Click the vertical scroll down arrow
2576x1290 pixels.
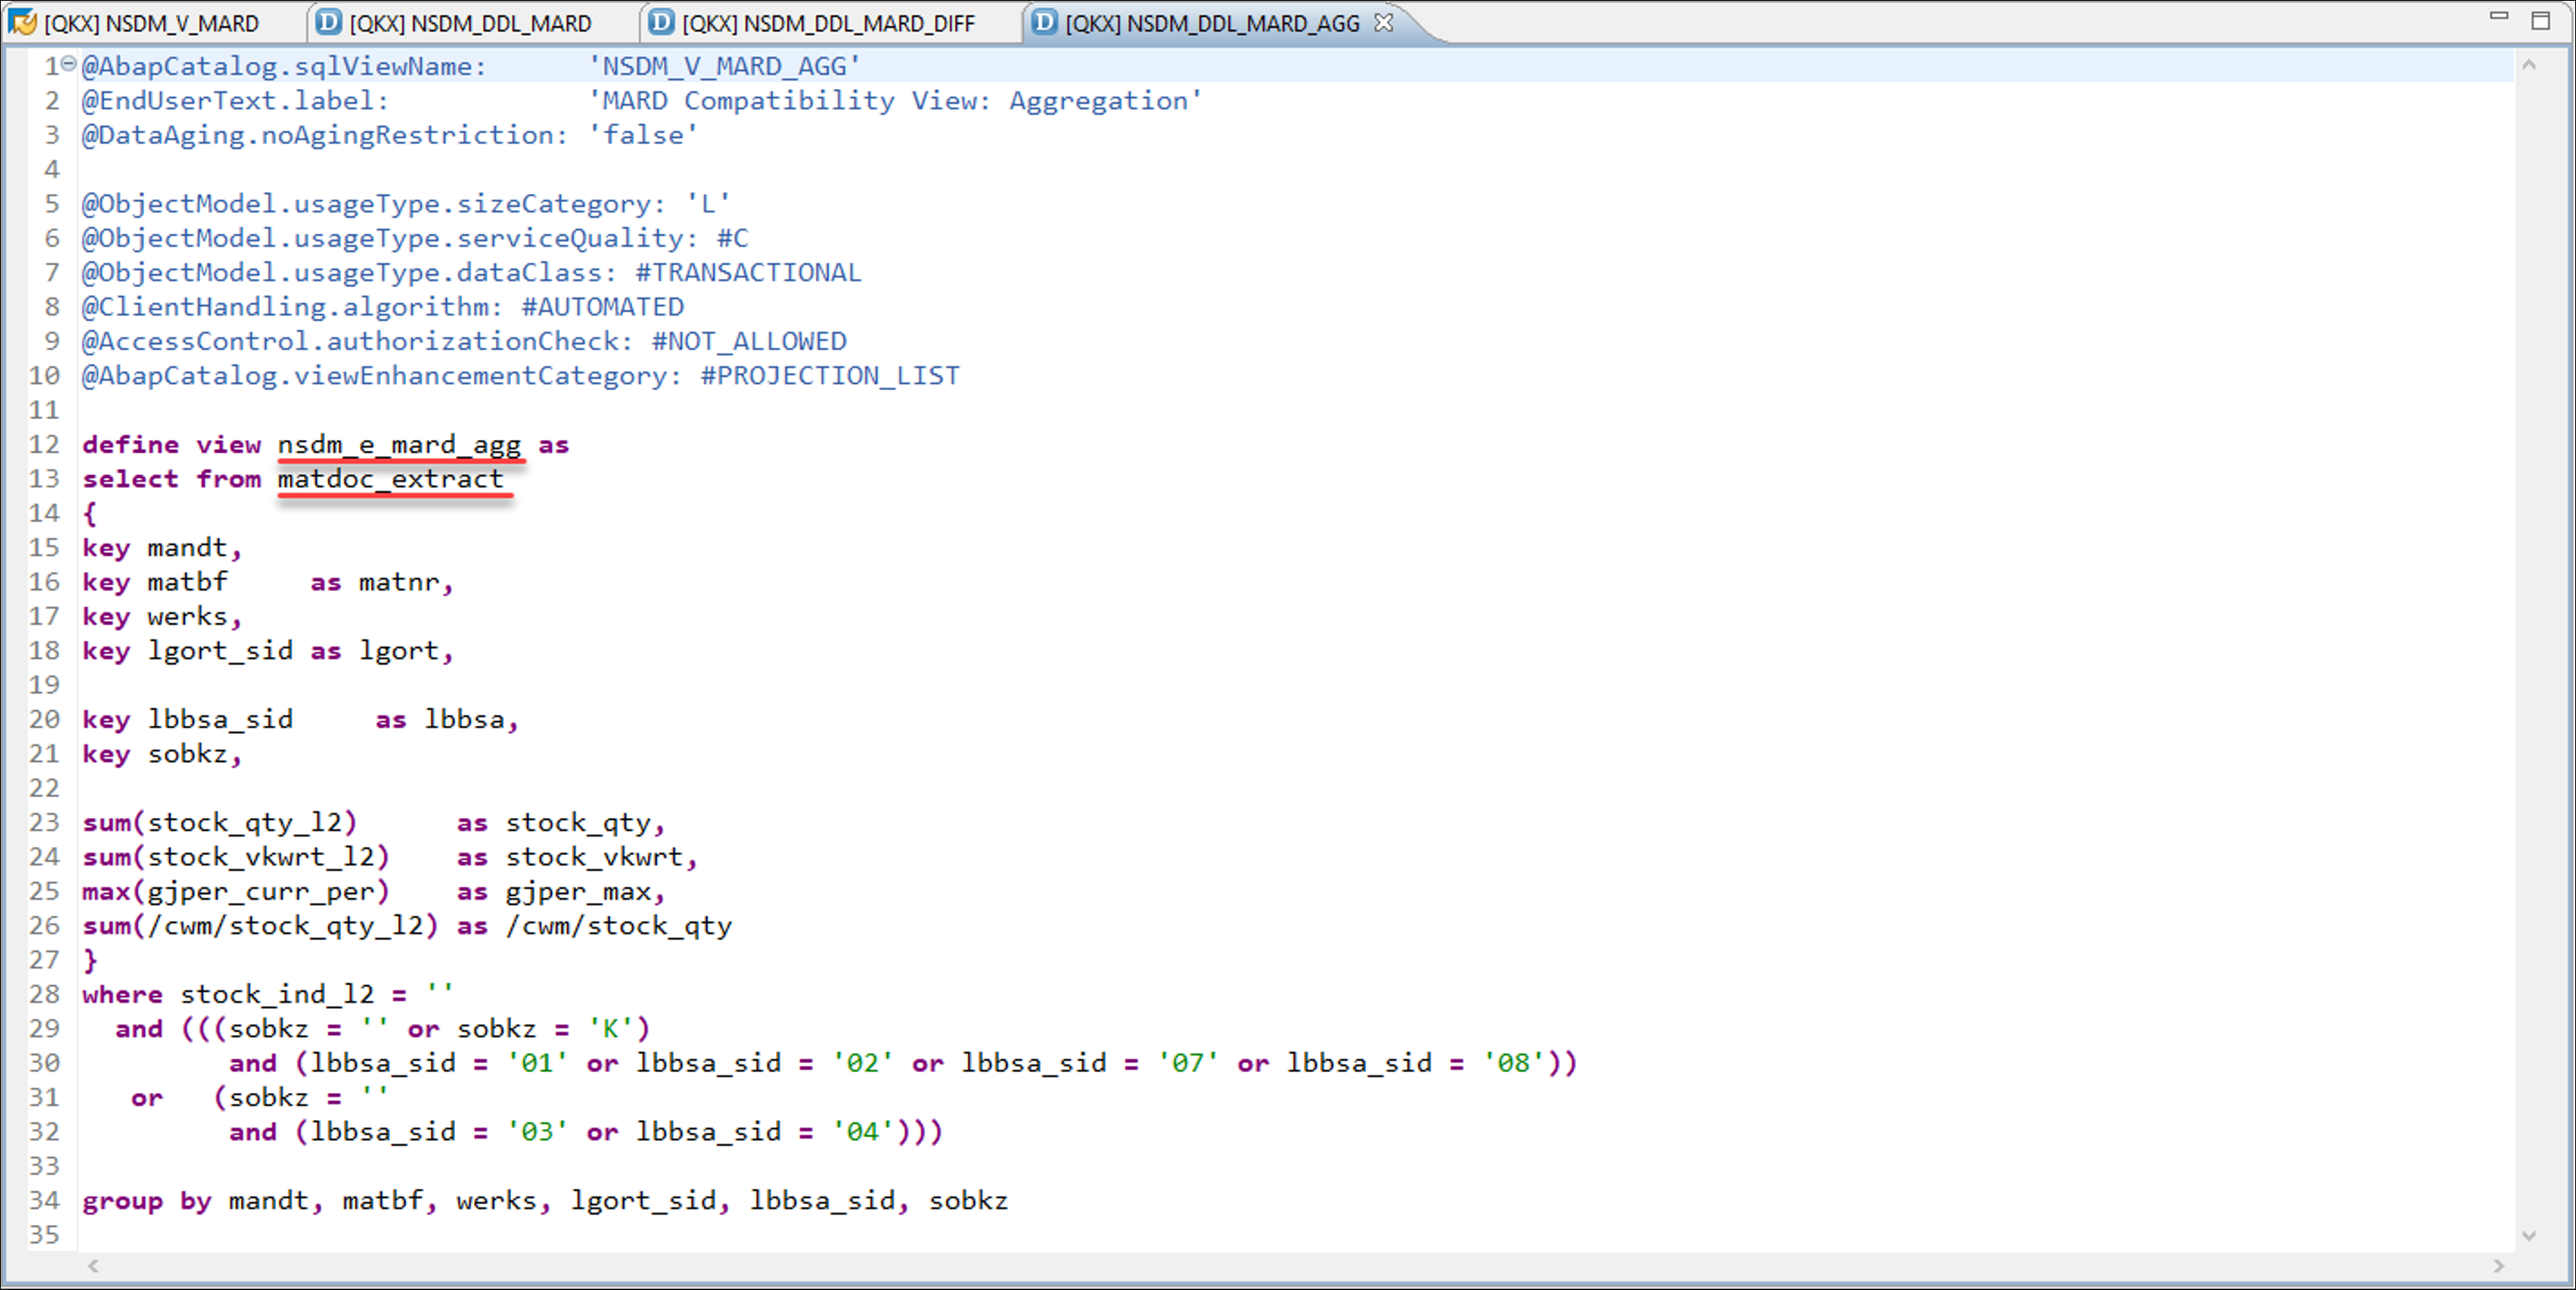[x=2530, y=1236]
